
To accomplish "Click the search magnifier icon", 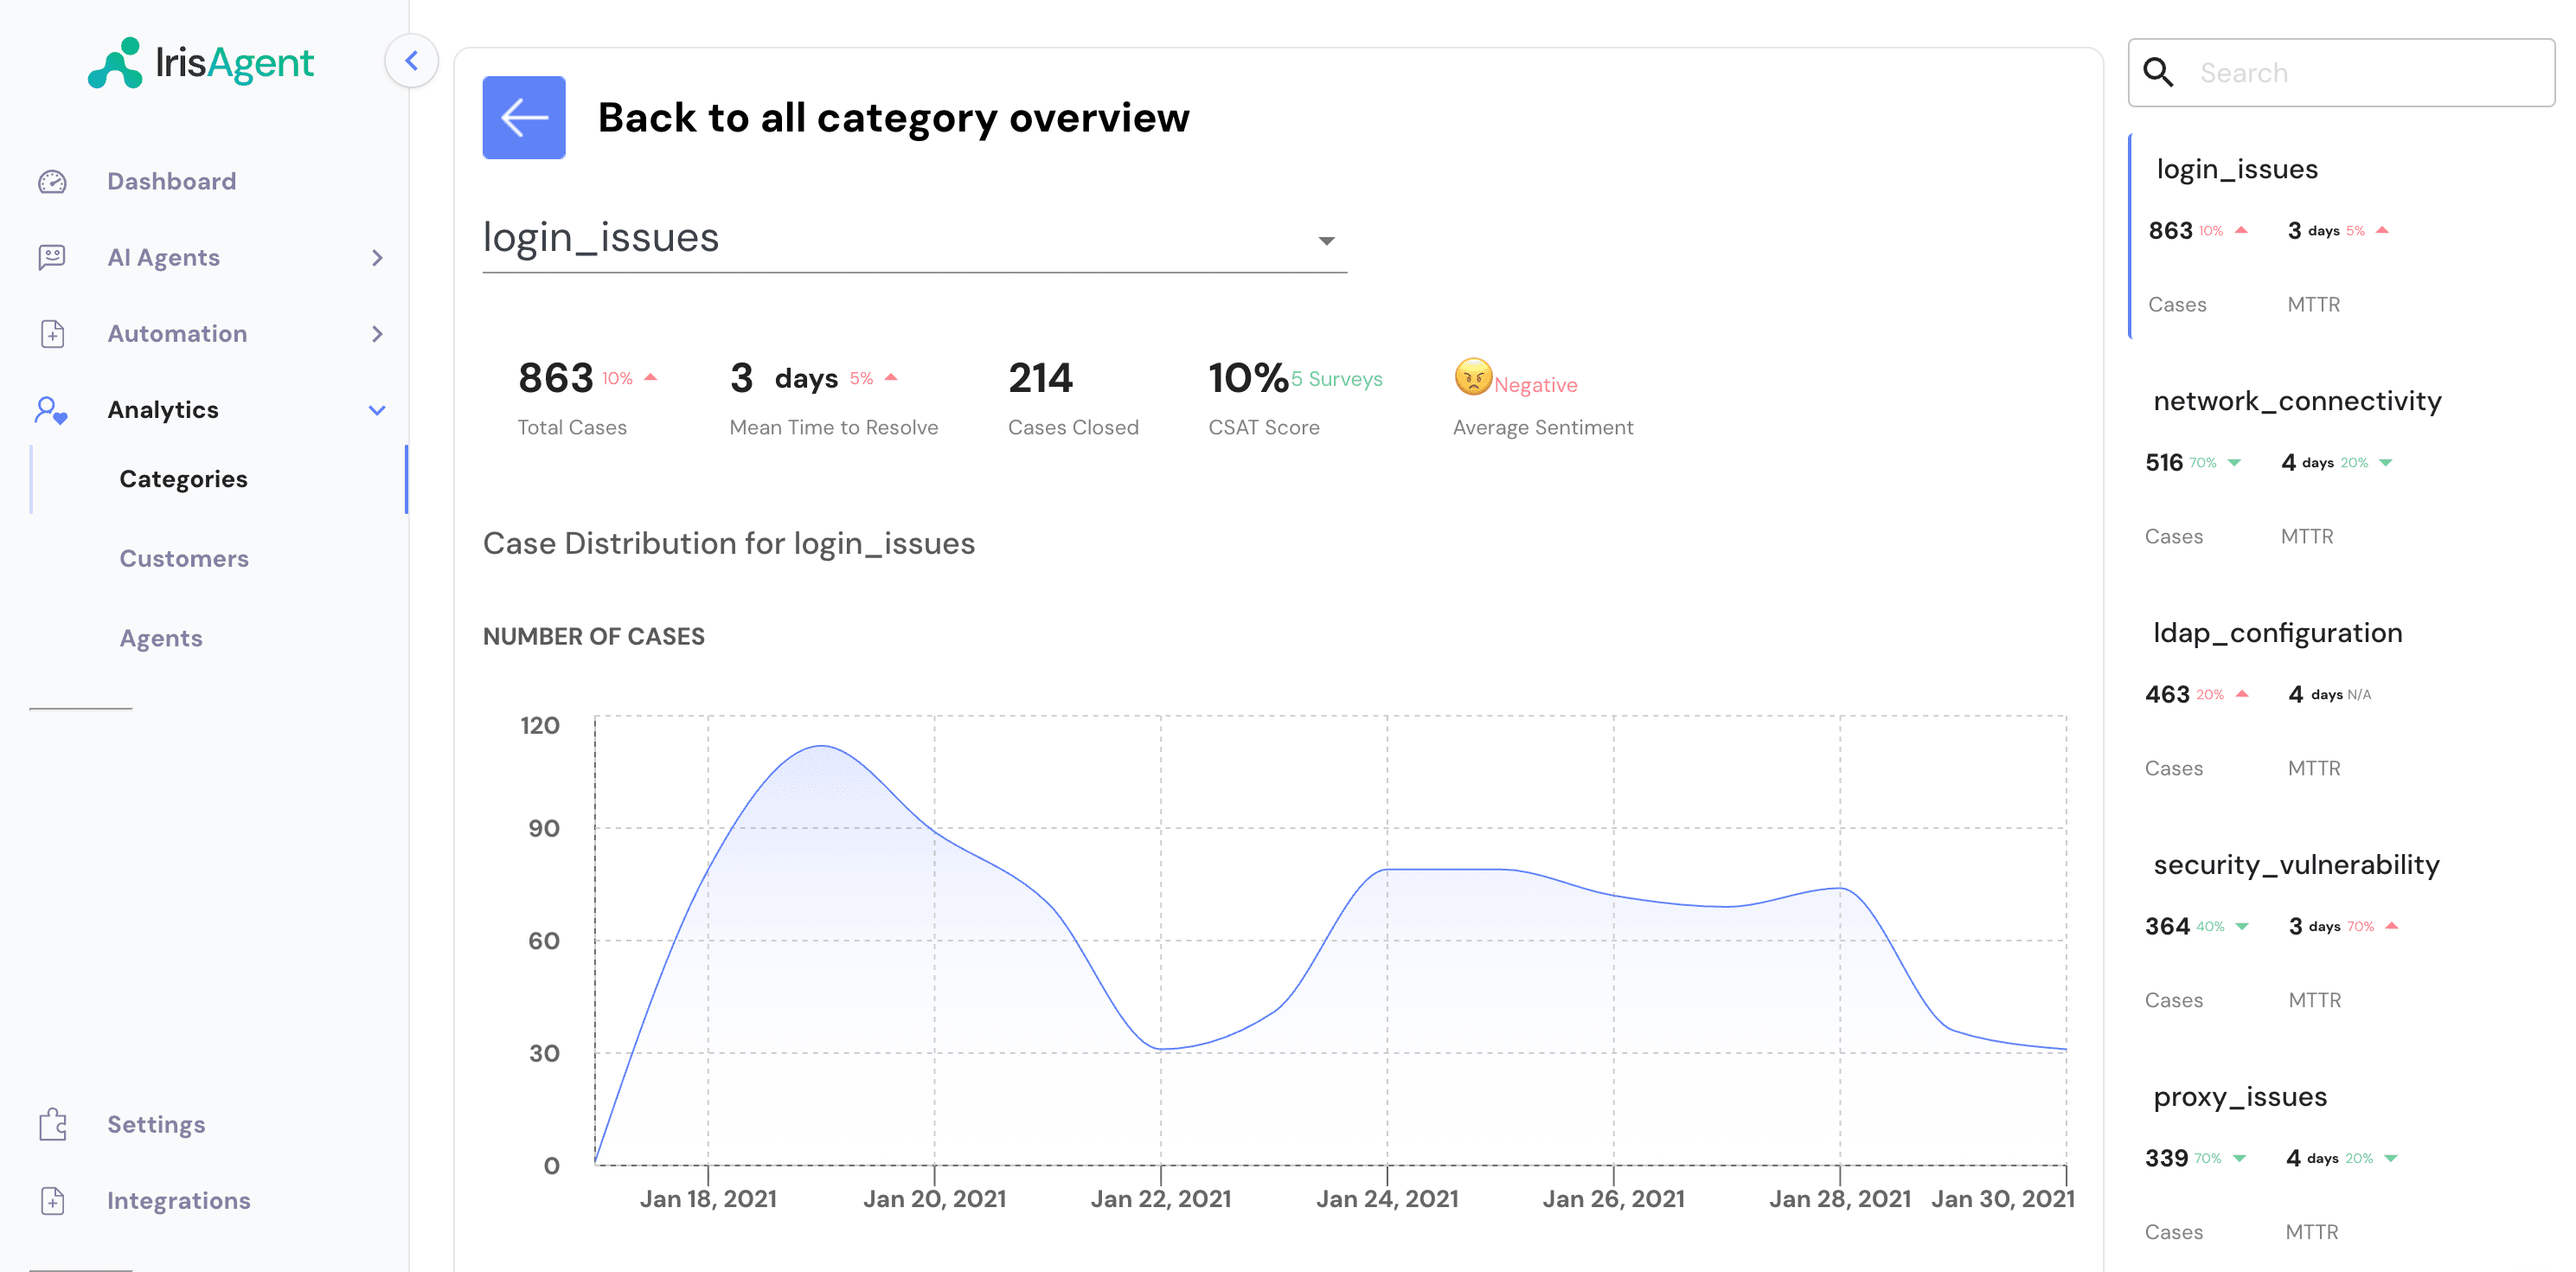I will [2158, 73].
